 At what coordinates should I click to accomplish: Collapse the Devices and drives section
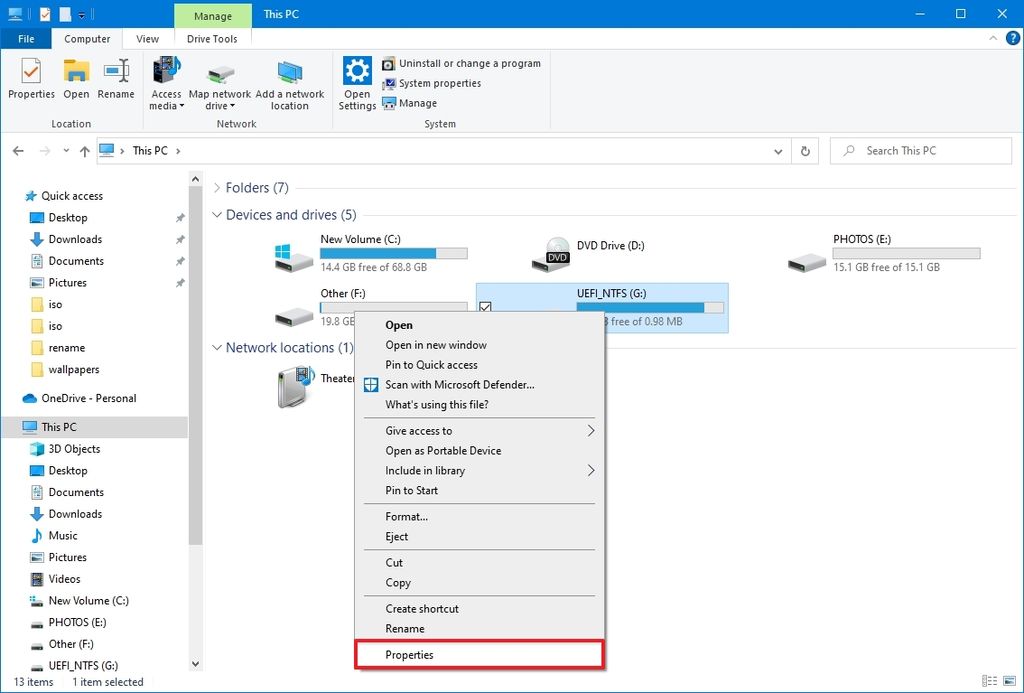pyautogui.click(x=217, y=215)
